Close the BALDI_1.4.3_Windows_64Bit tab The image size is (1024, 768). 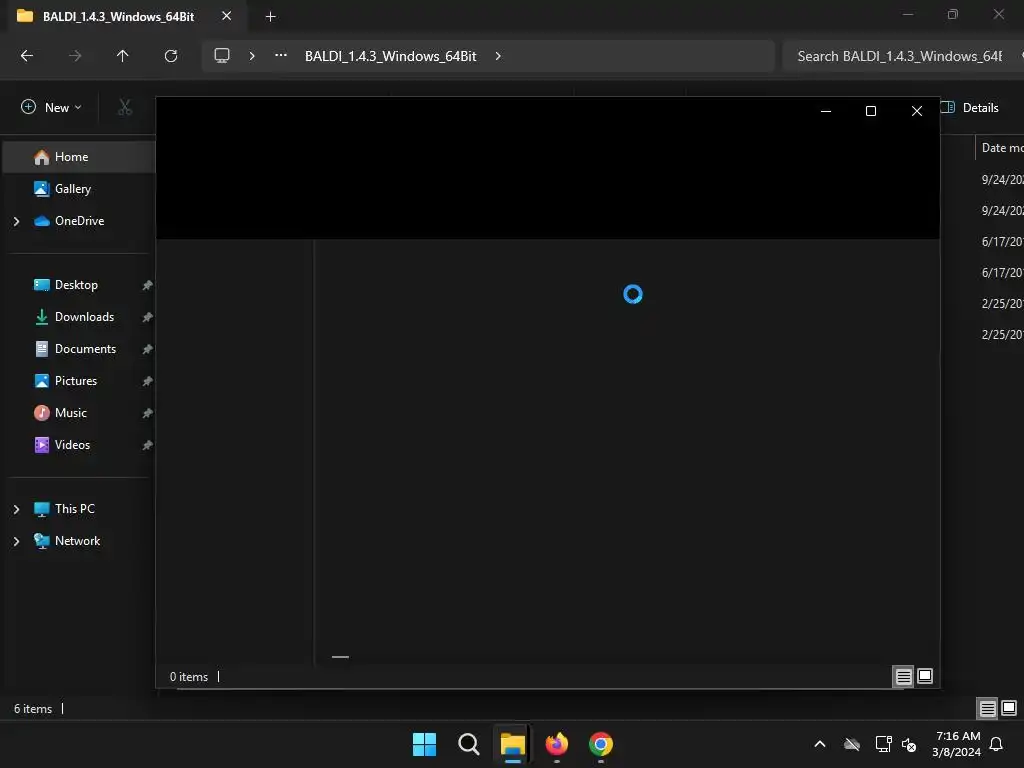(x=227, y=16)
